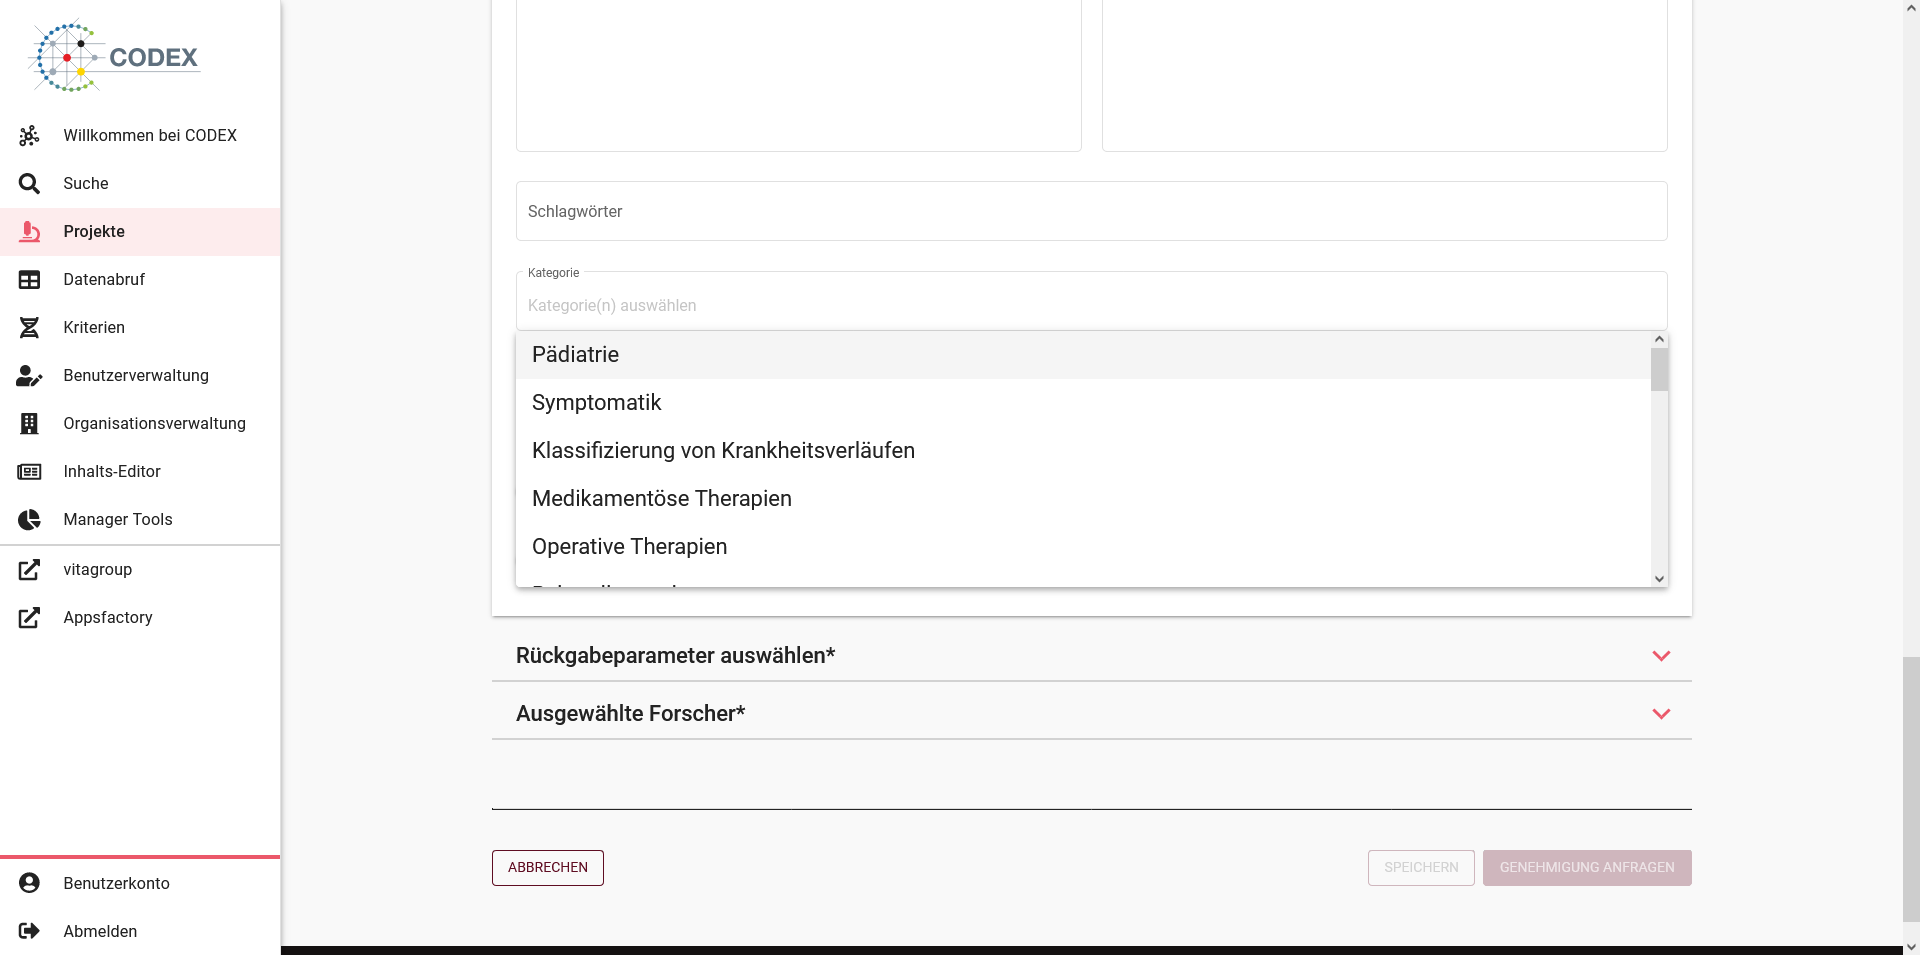Viewport: 1920px width, 955px height.
Task: Click GENEHMIGUNG ANFRAGEN button
Action: (x=1587, y=868)
